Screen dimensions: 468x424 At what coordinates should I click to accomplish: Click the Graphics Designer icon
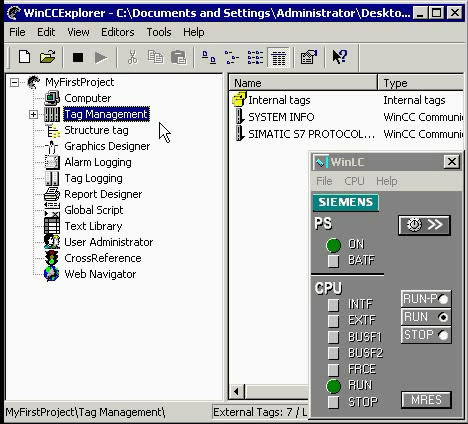coord(52,146)
